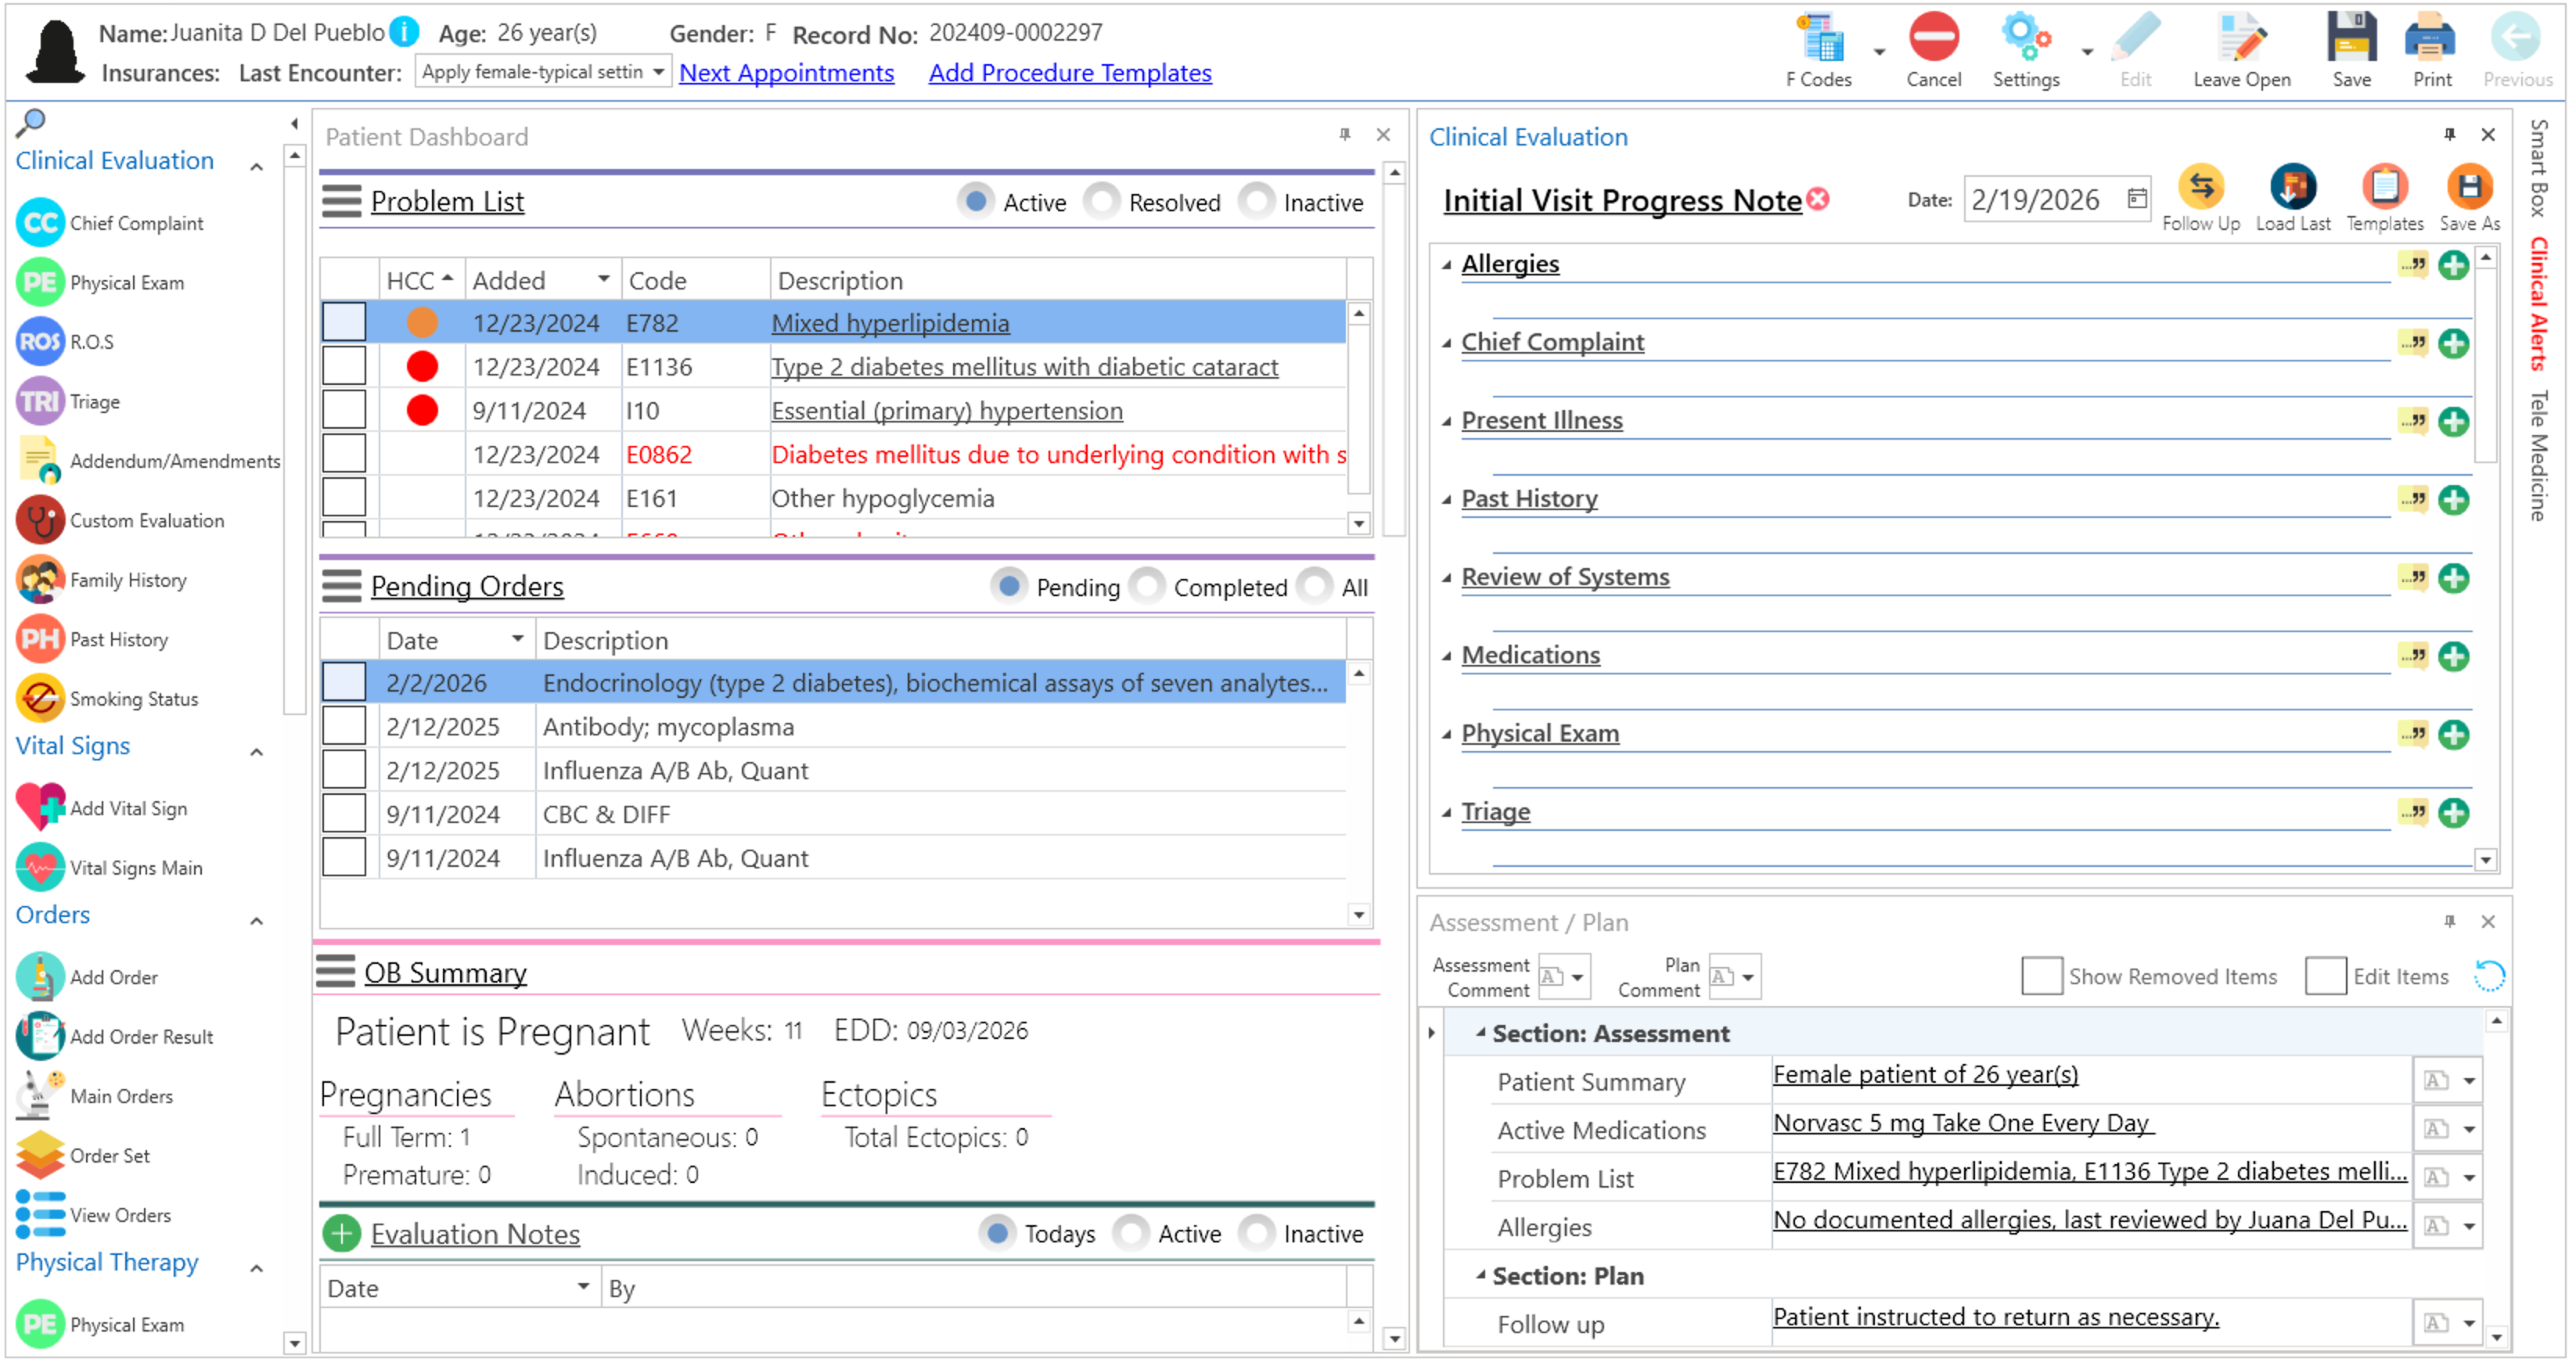Screen dimensions: 2576x1366
Task: Click the red HCC dot for hypertension
Action: (422, 411)
